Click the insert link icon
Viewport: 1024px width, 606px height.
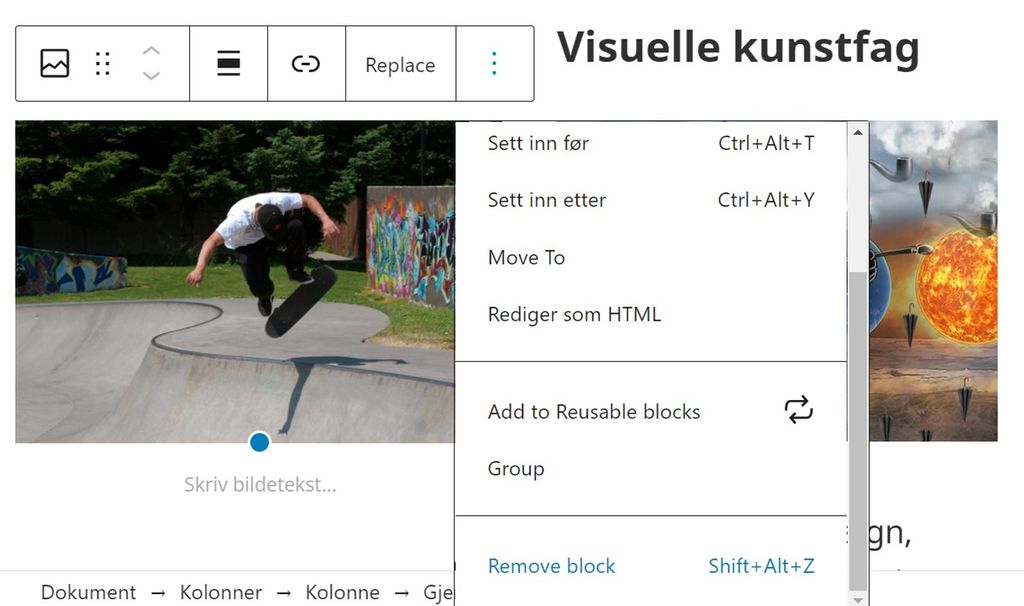click(x=306, y=63)
